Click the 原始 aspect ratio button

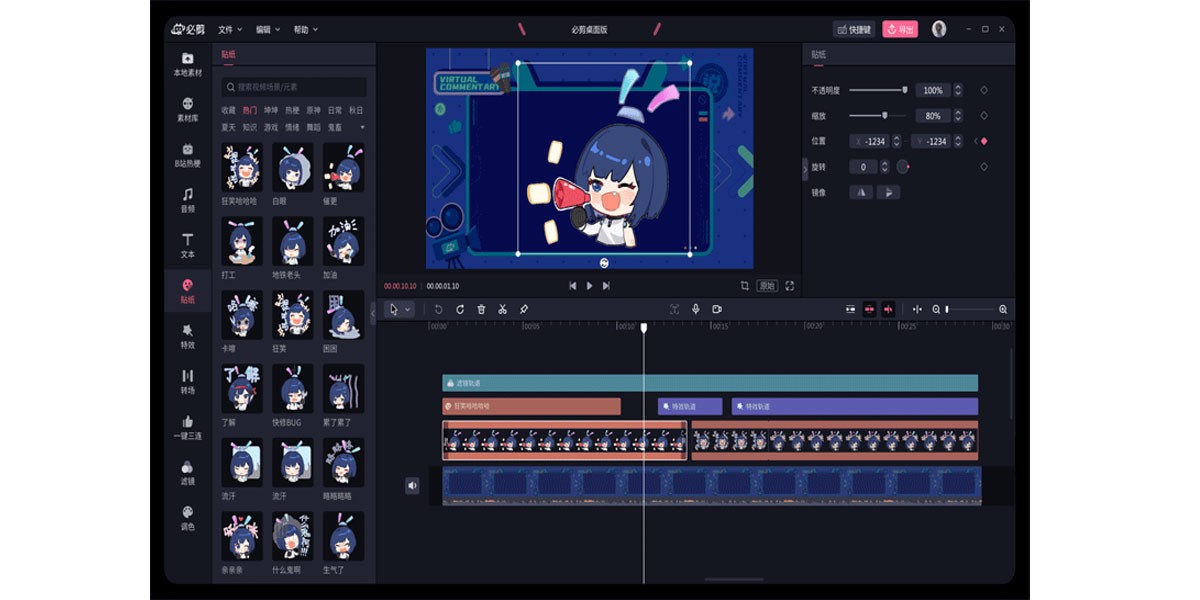(767, 285)
